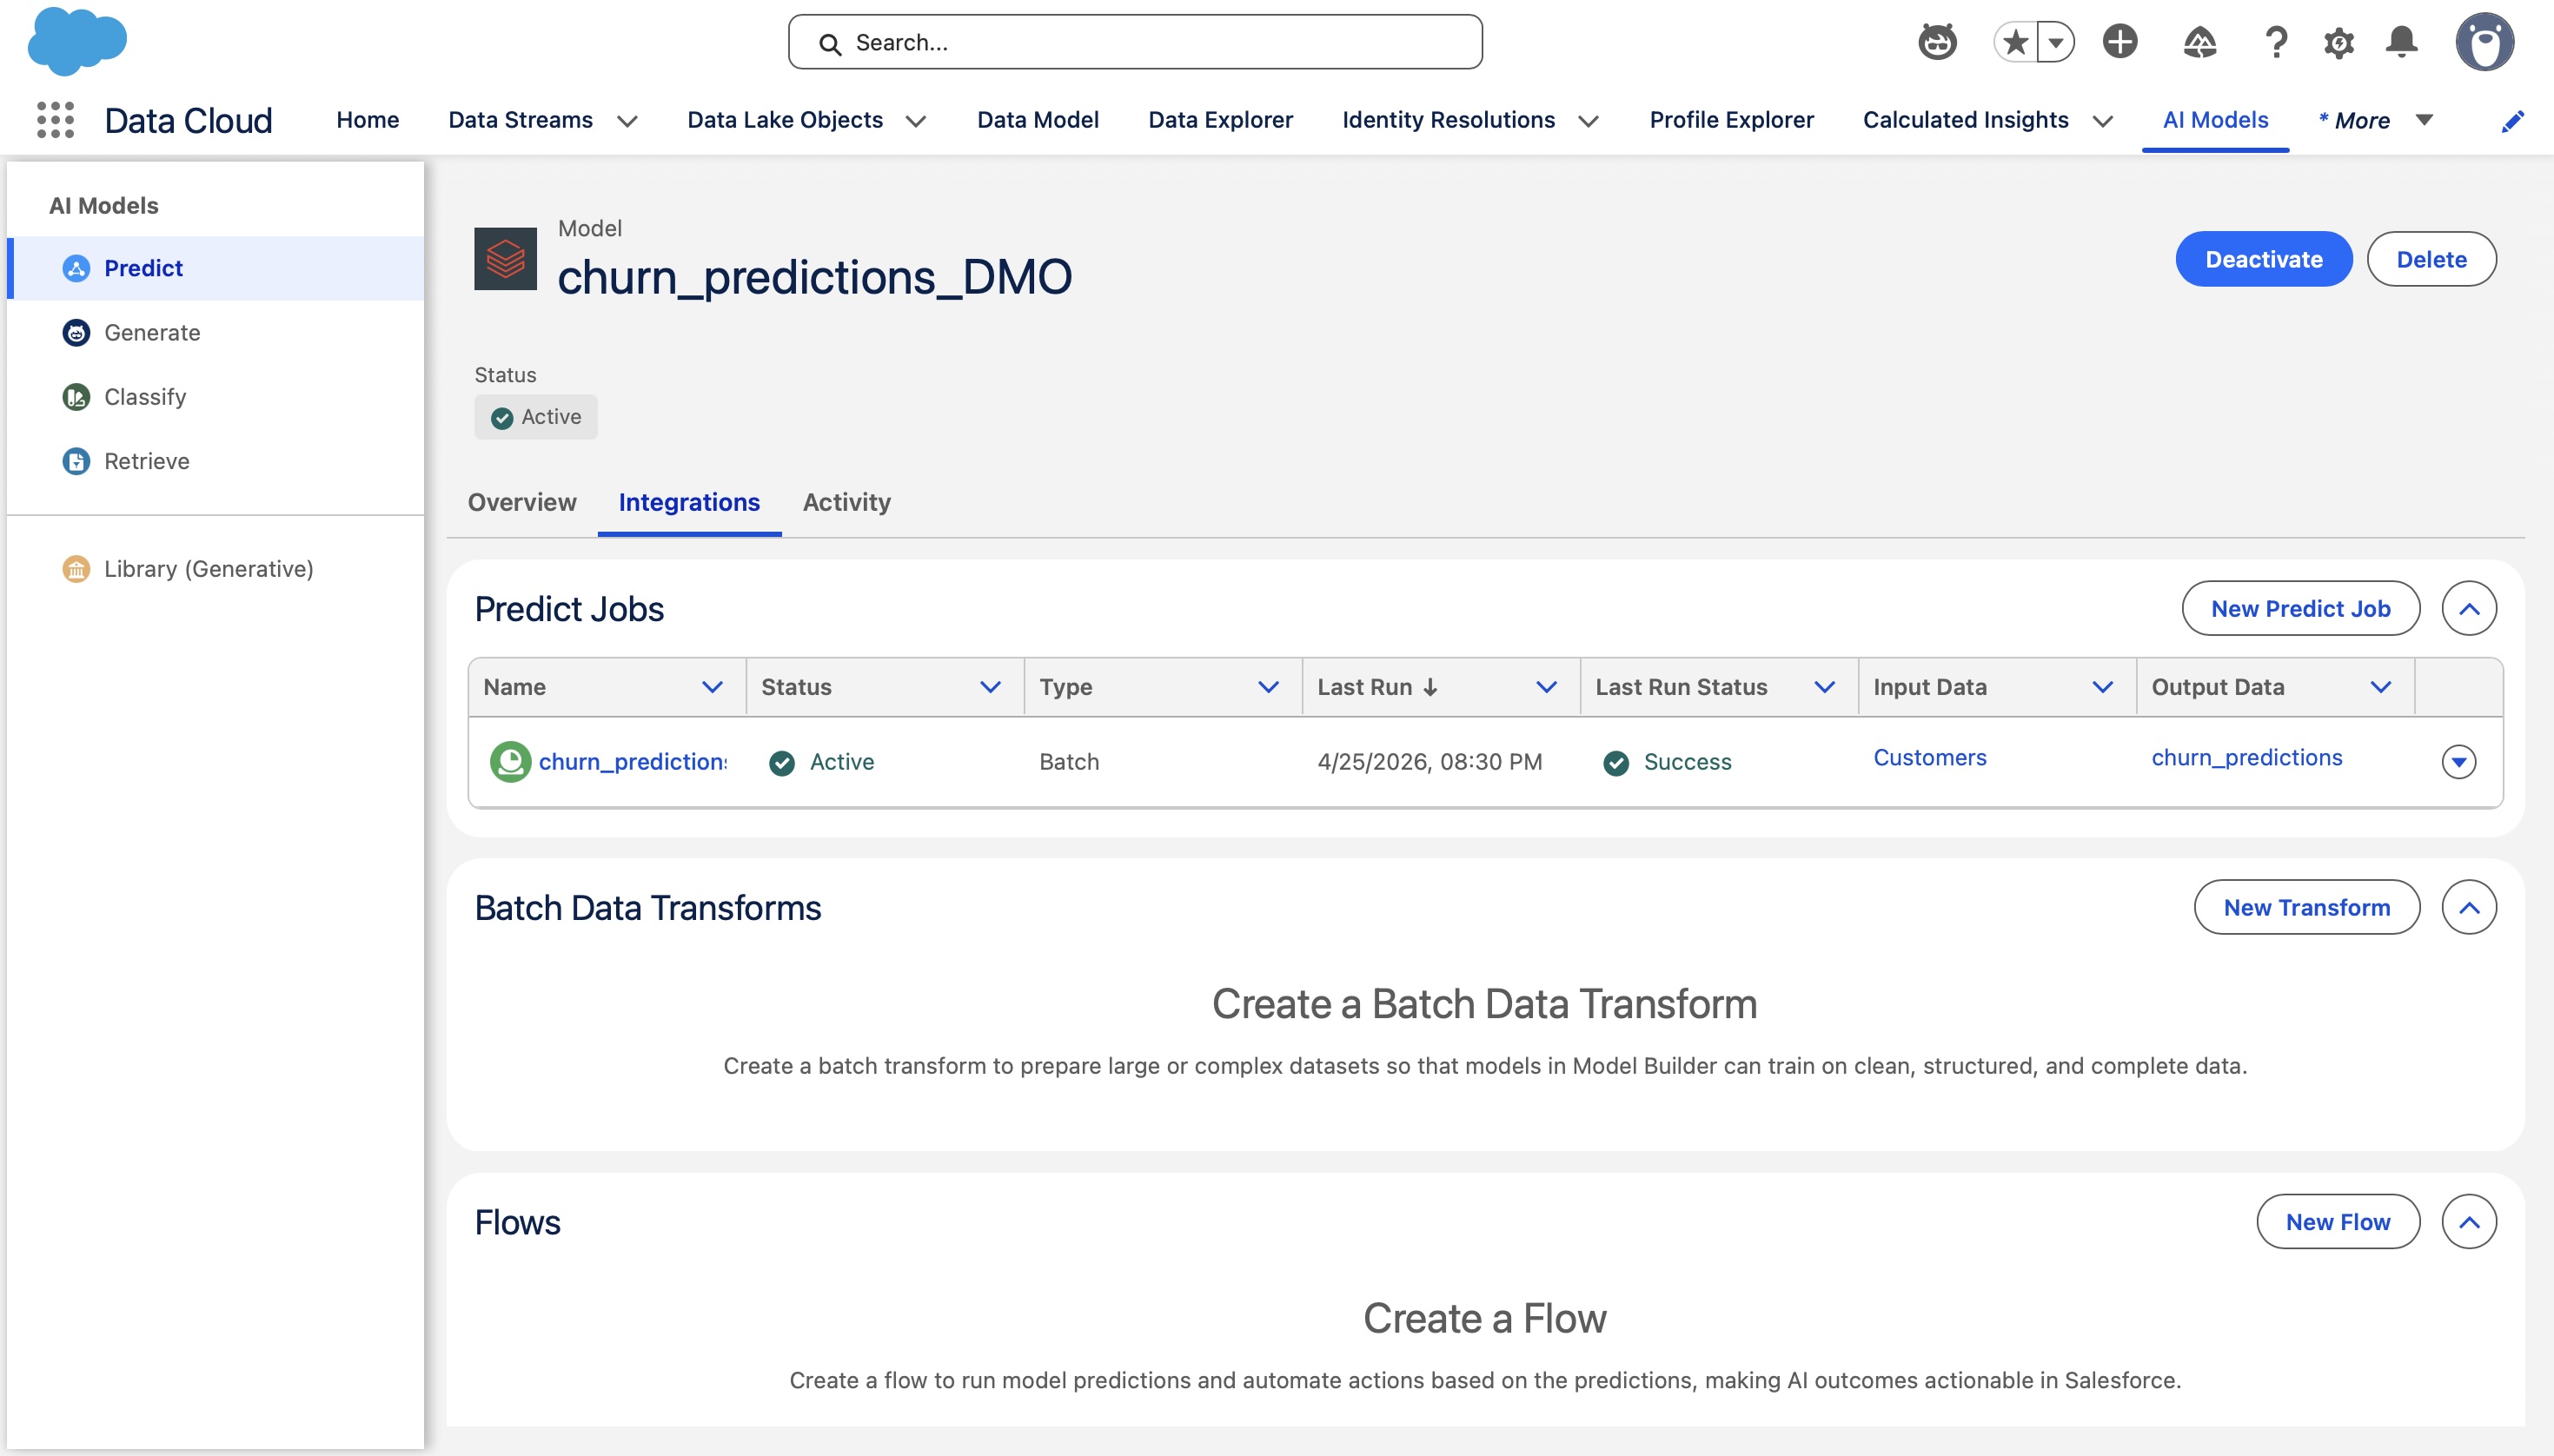Click the search magnifier icon
The image size is (2554, 1456).
[x=829, y=43]
